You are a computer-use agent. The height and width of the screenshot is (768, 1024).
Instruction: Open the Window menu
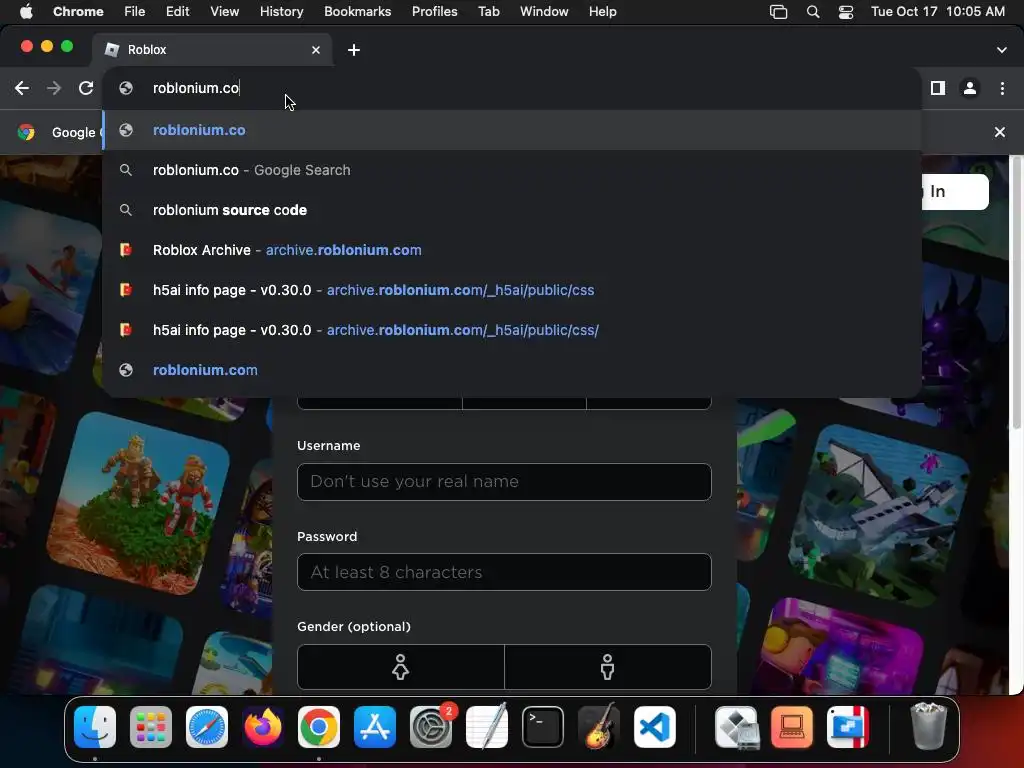point(544,12)
